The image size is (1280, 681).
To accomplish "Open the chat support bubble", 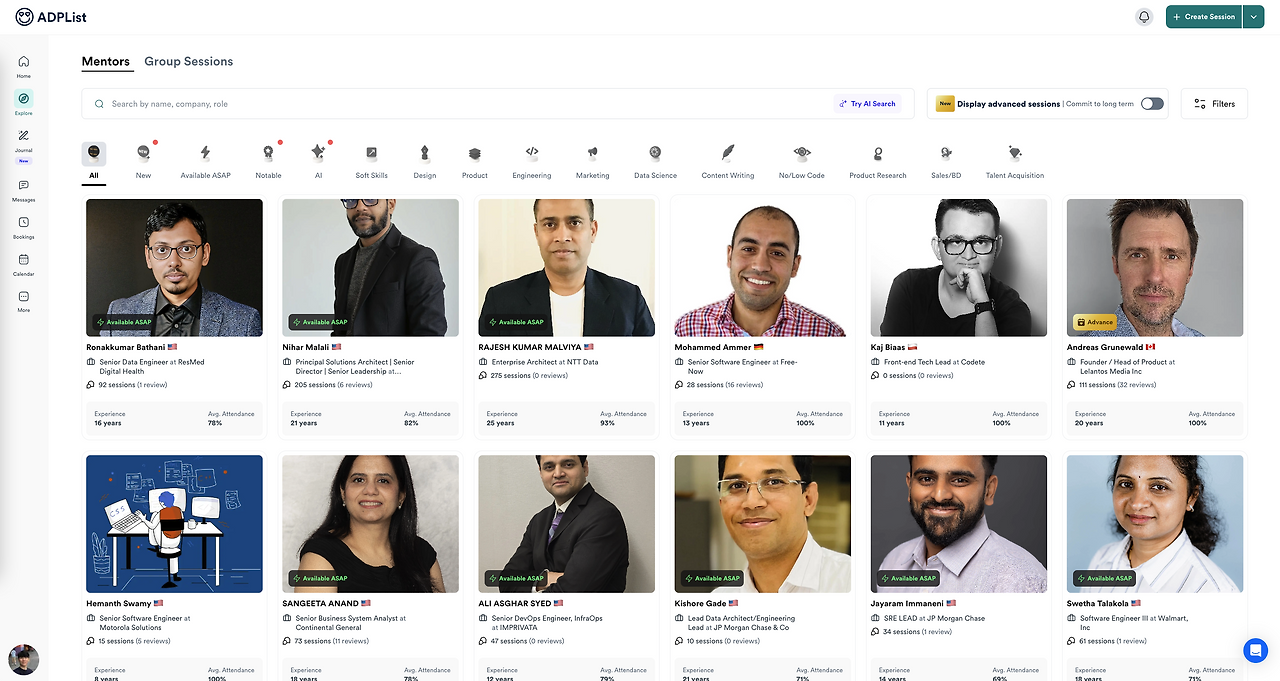I will 1256,650.
